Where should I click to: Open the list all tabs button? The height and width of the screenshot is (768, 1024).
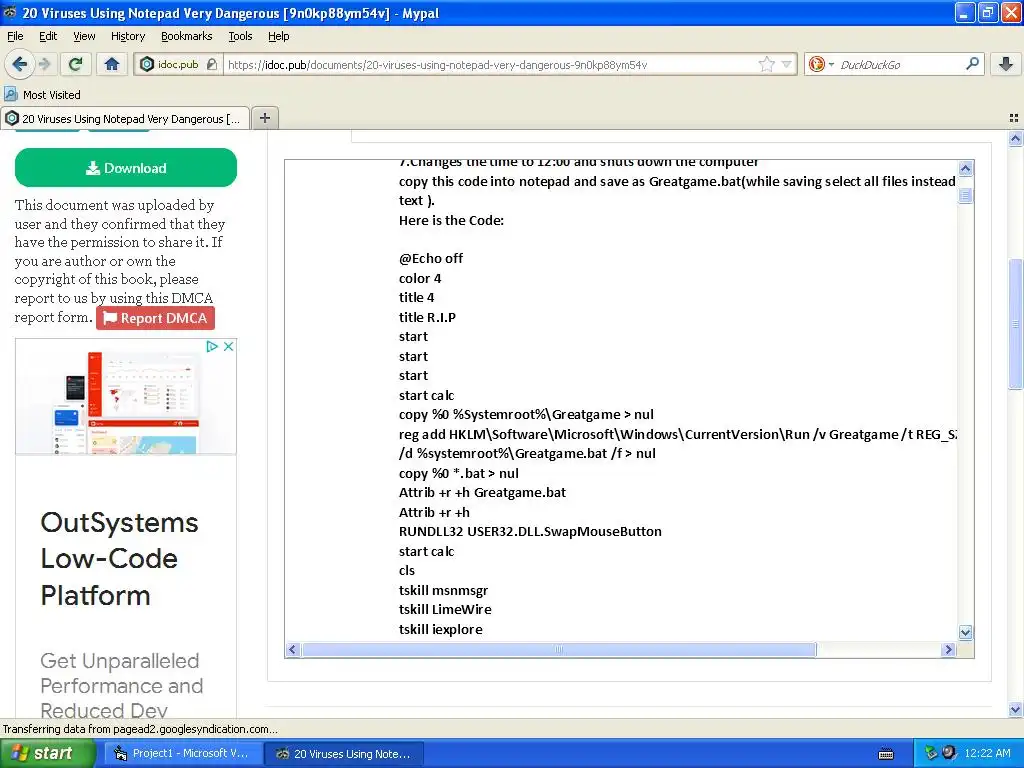click(x=1014, y=118)
